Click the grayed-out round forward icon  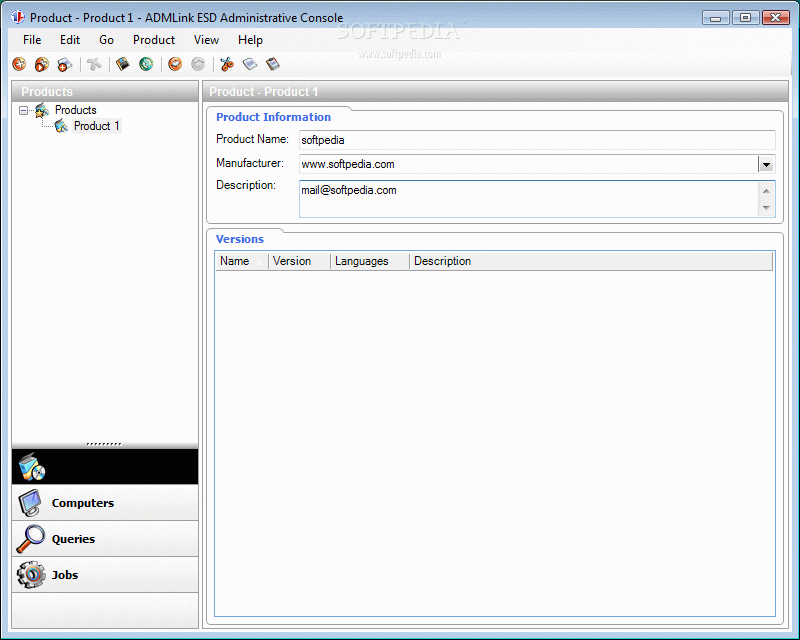(198, 64)
